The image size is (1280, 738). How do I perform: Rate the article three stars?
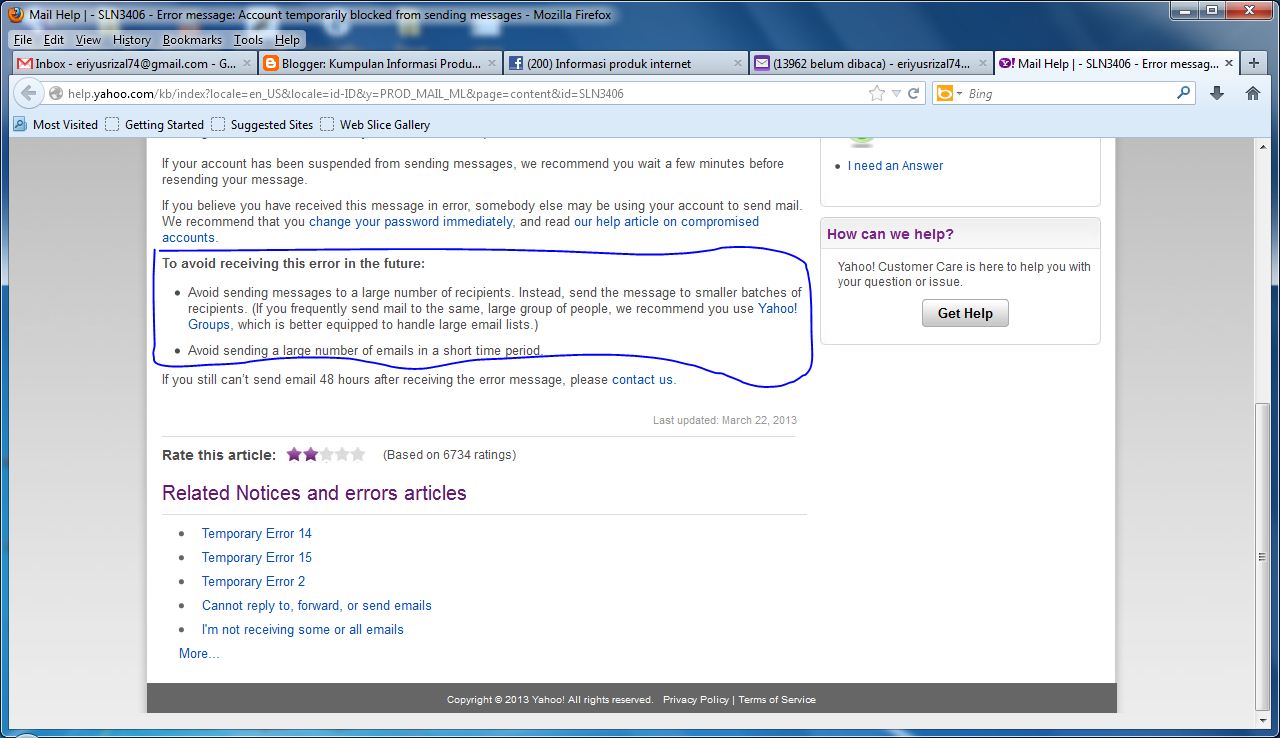point(326,454)
